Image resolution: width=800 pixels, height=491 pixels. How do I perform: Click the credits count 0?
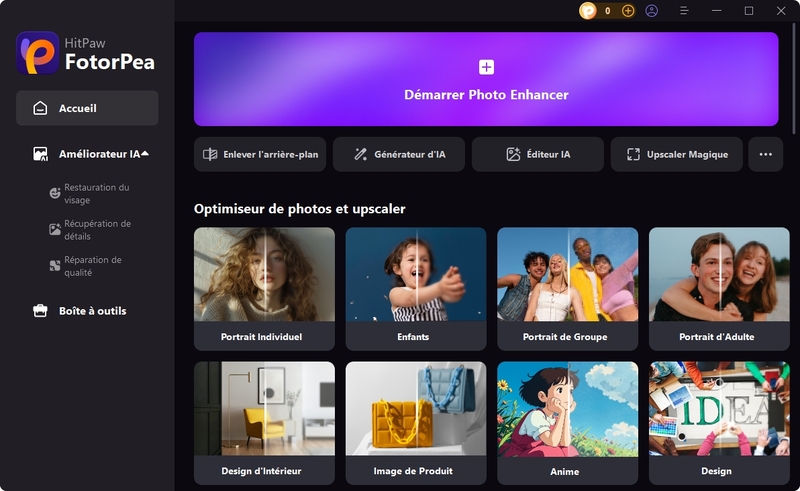pos(607,11)
